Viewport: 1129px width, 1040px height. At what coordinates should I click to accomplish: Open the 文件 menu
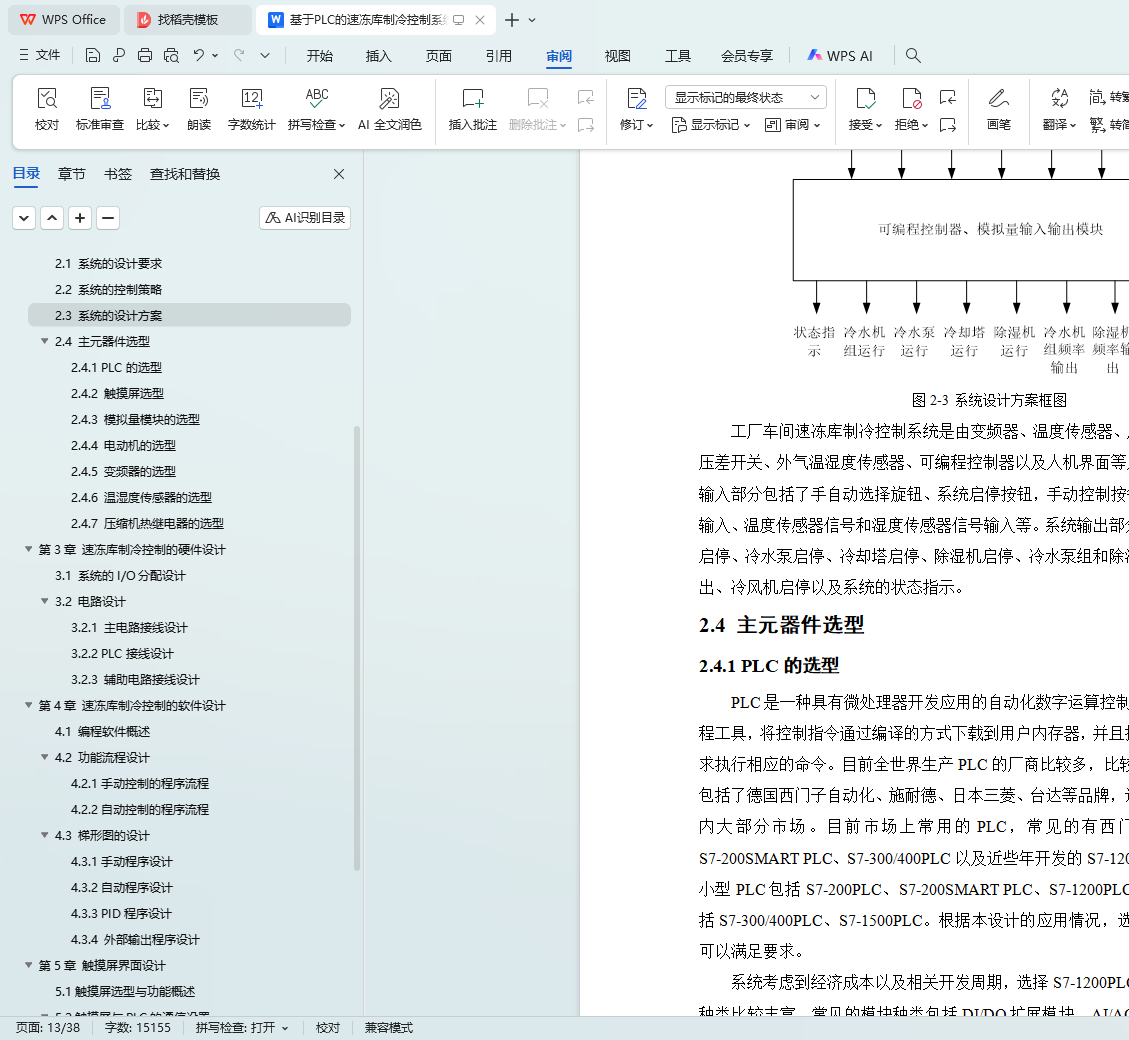point(40,55)
